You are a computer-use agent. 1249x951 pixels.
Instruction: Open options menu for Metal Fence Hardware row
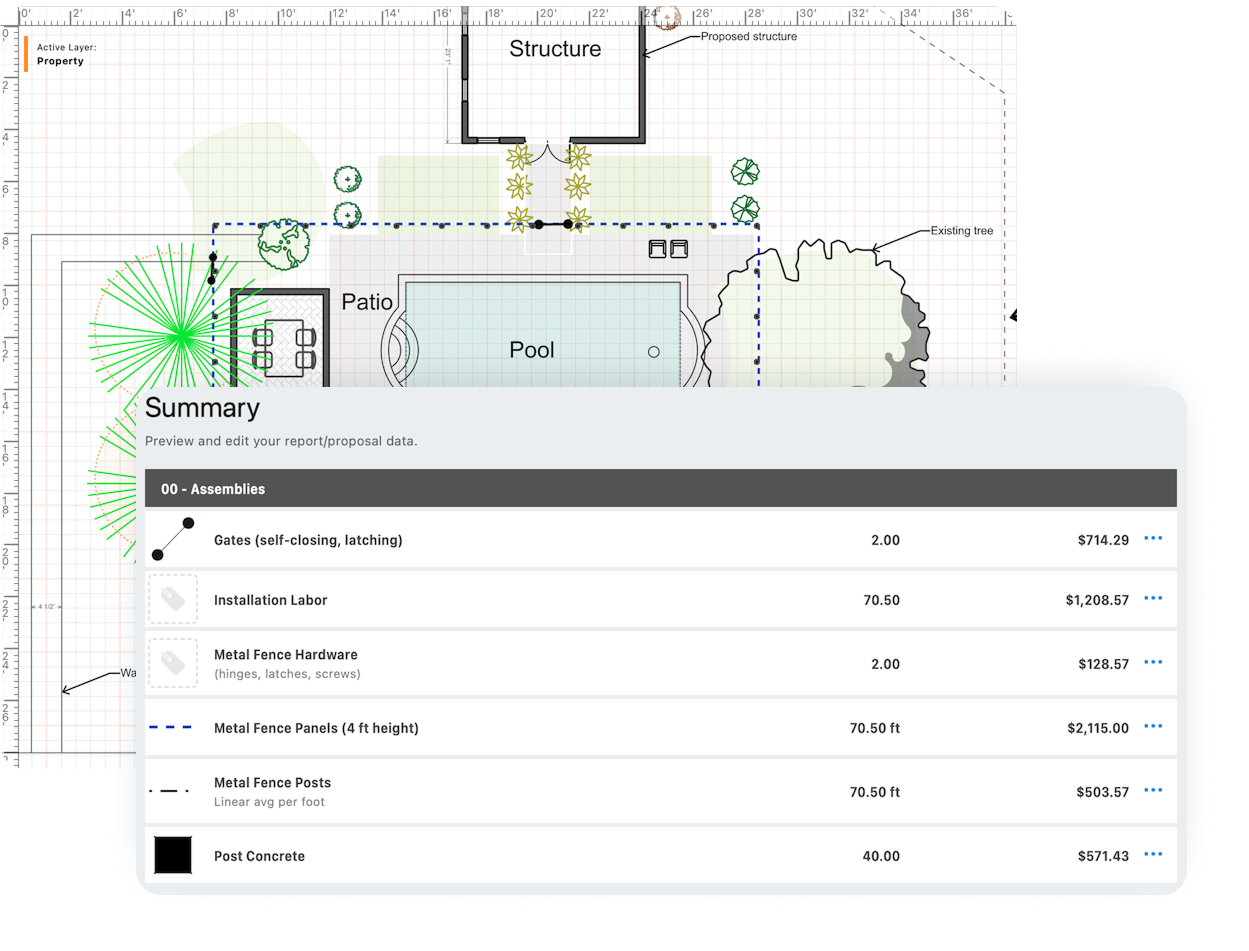click(x=1153, y=663)
